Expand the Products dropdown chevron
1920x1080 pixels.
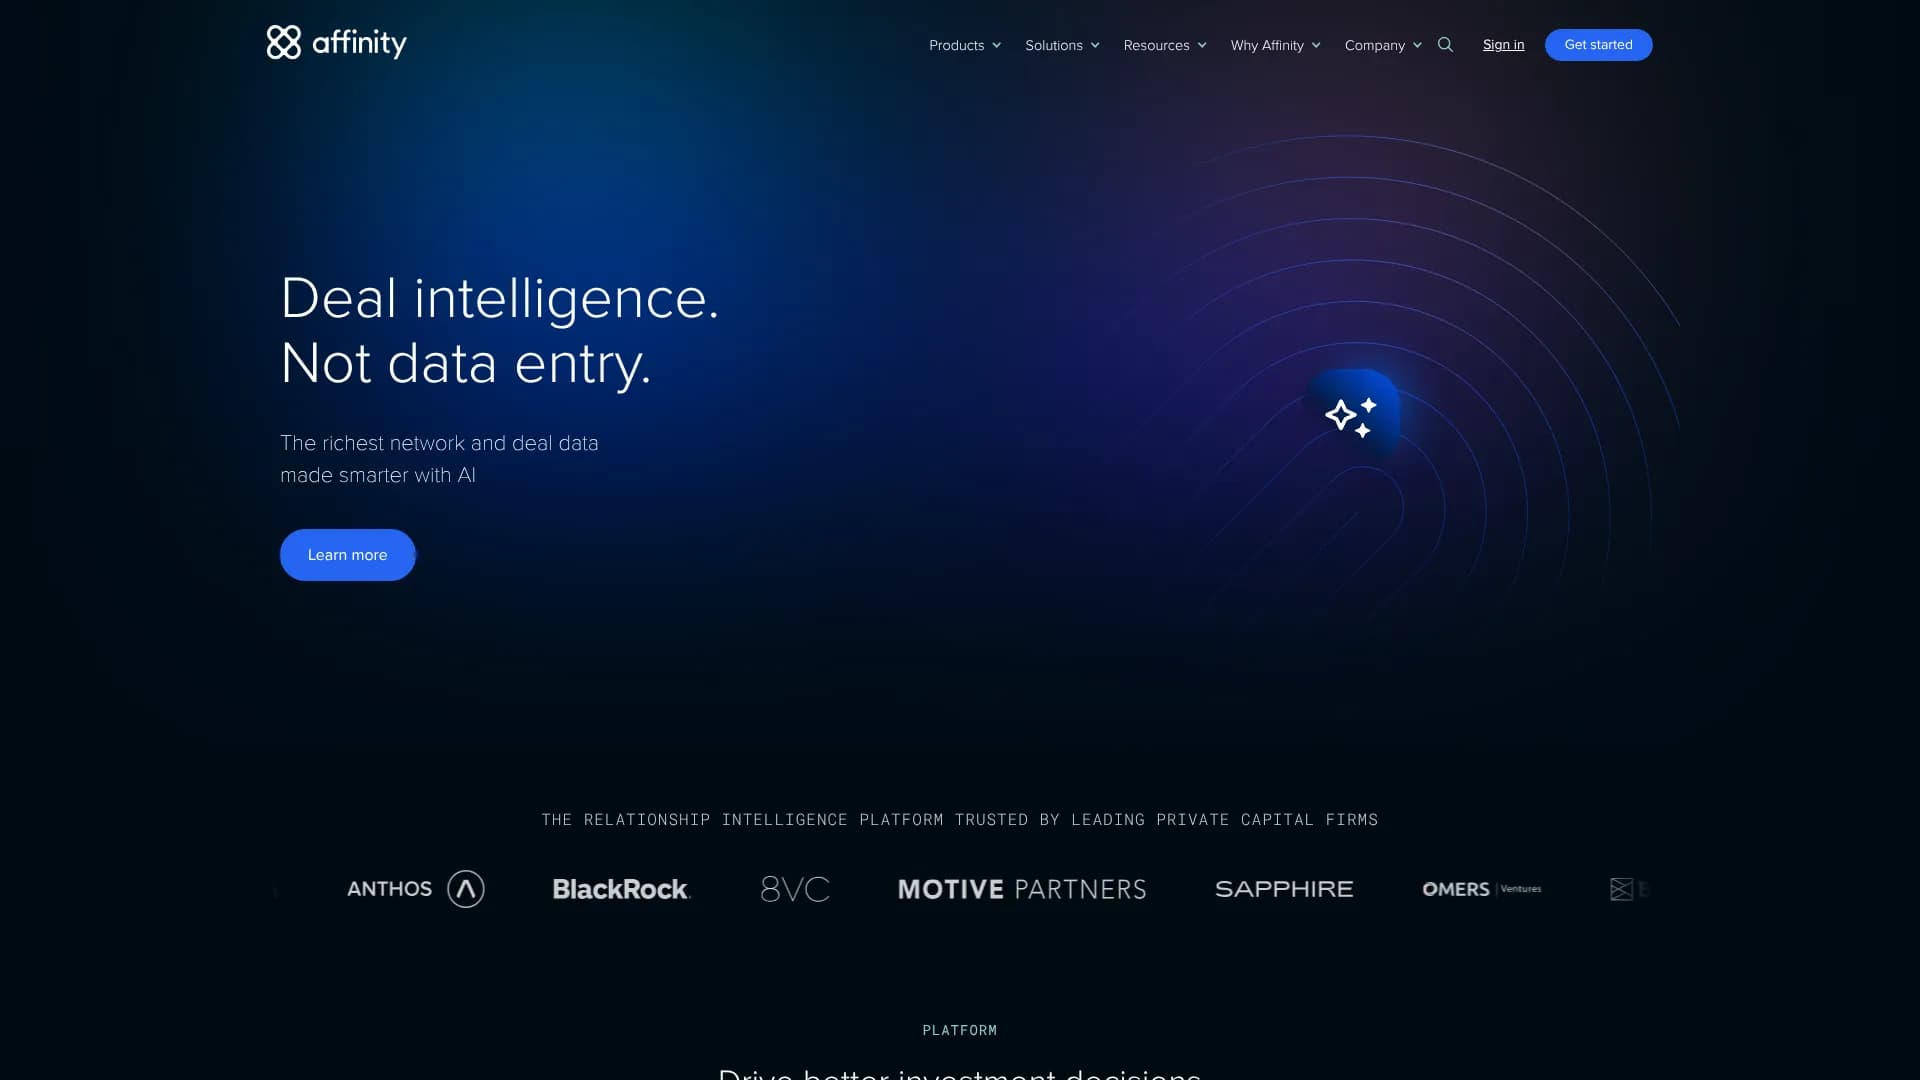coord(996,46)
